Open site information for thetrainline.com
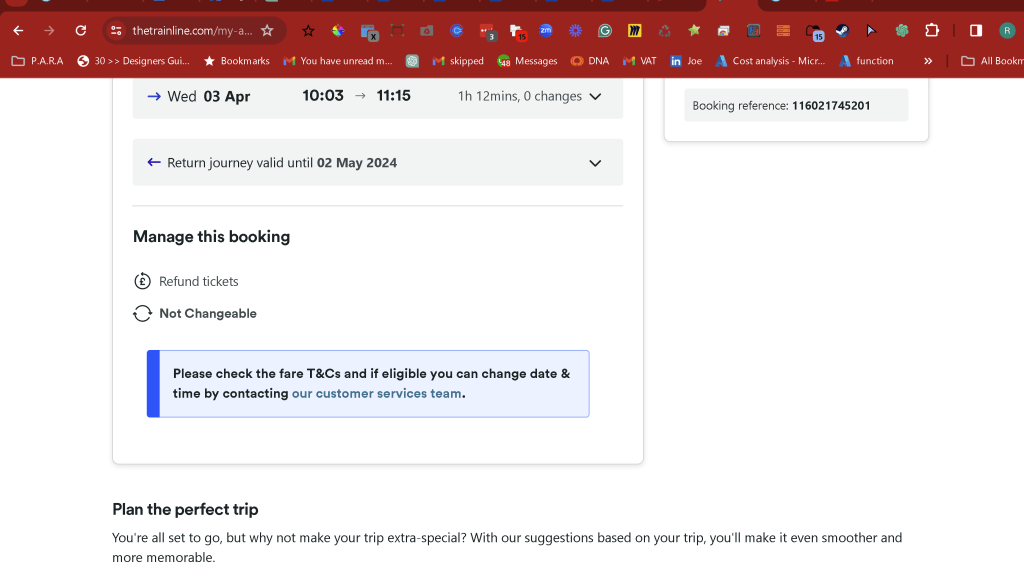Screen dimensions: 1024x584 (116, 31)
